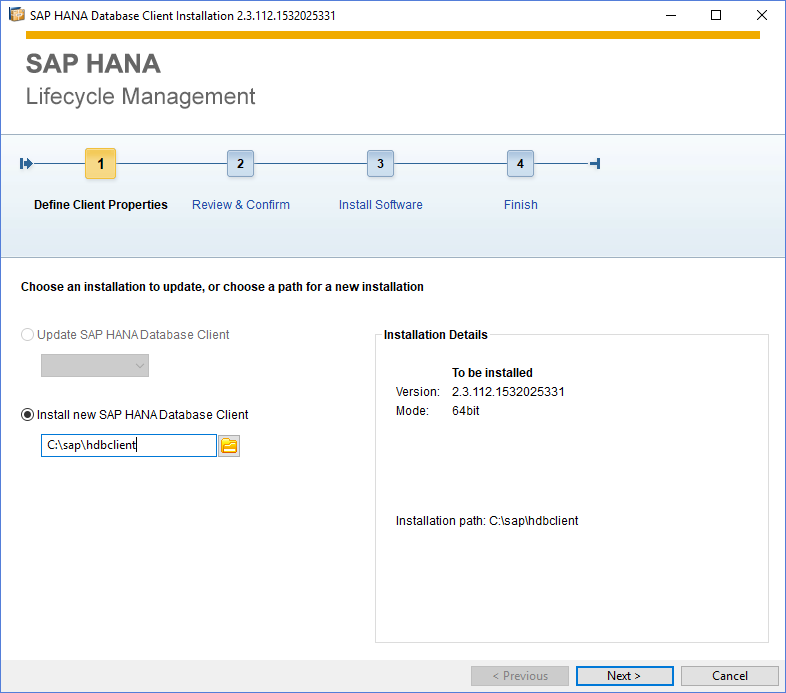Open the Finish step label
786x693 pixels.
coord(520,205)
